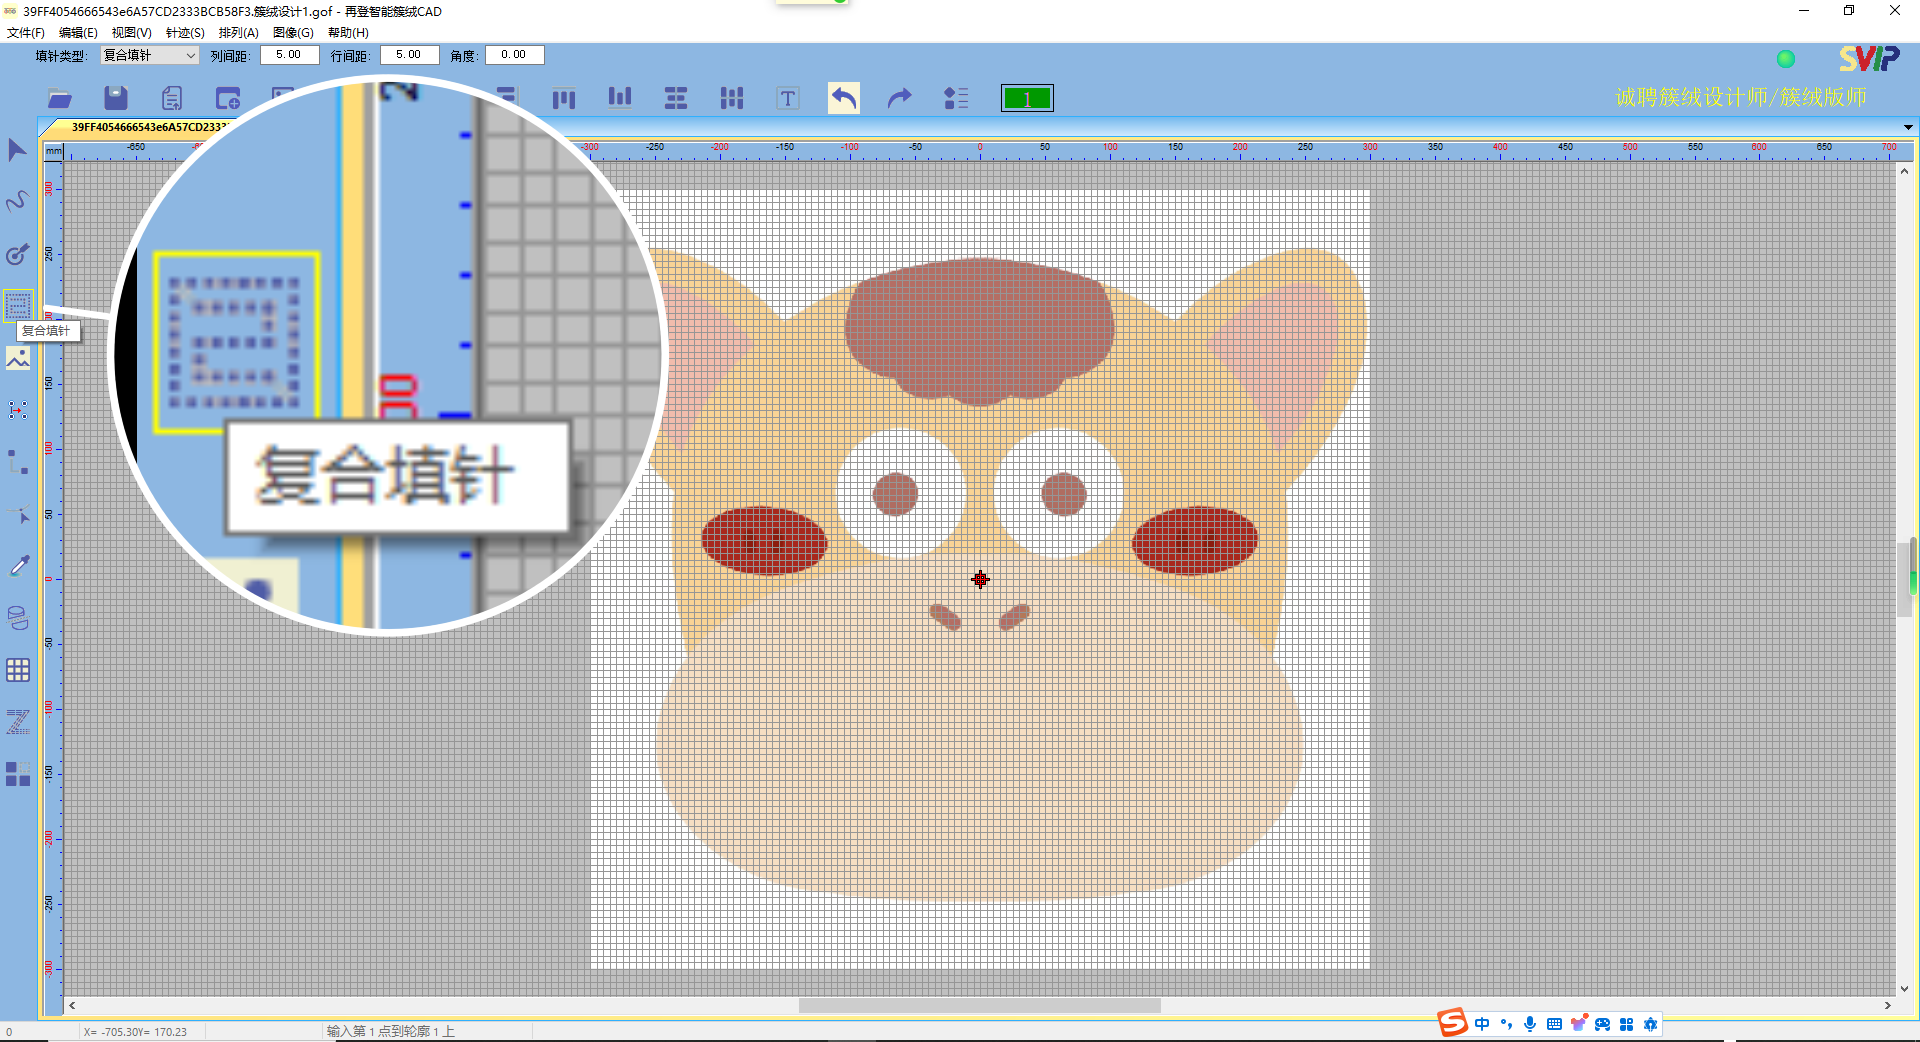Click the Sogou input method S logo
The width and height of the screenshot is (1920, 1042).
point(1453,1023)
